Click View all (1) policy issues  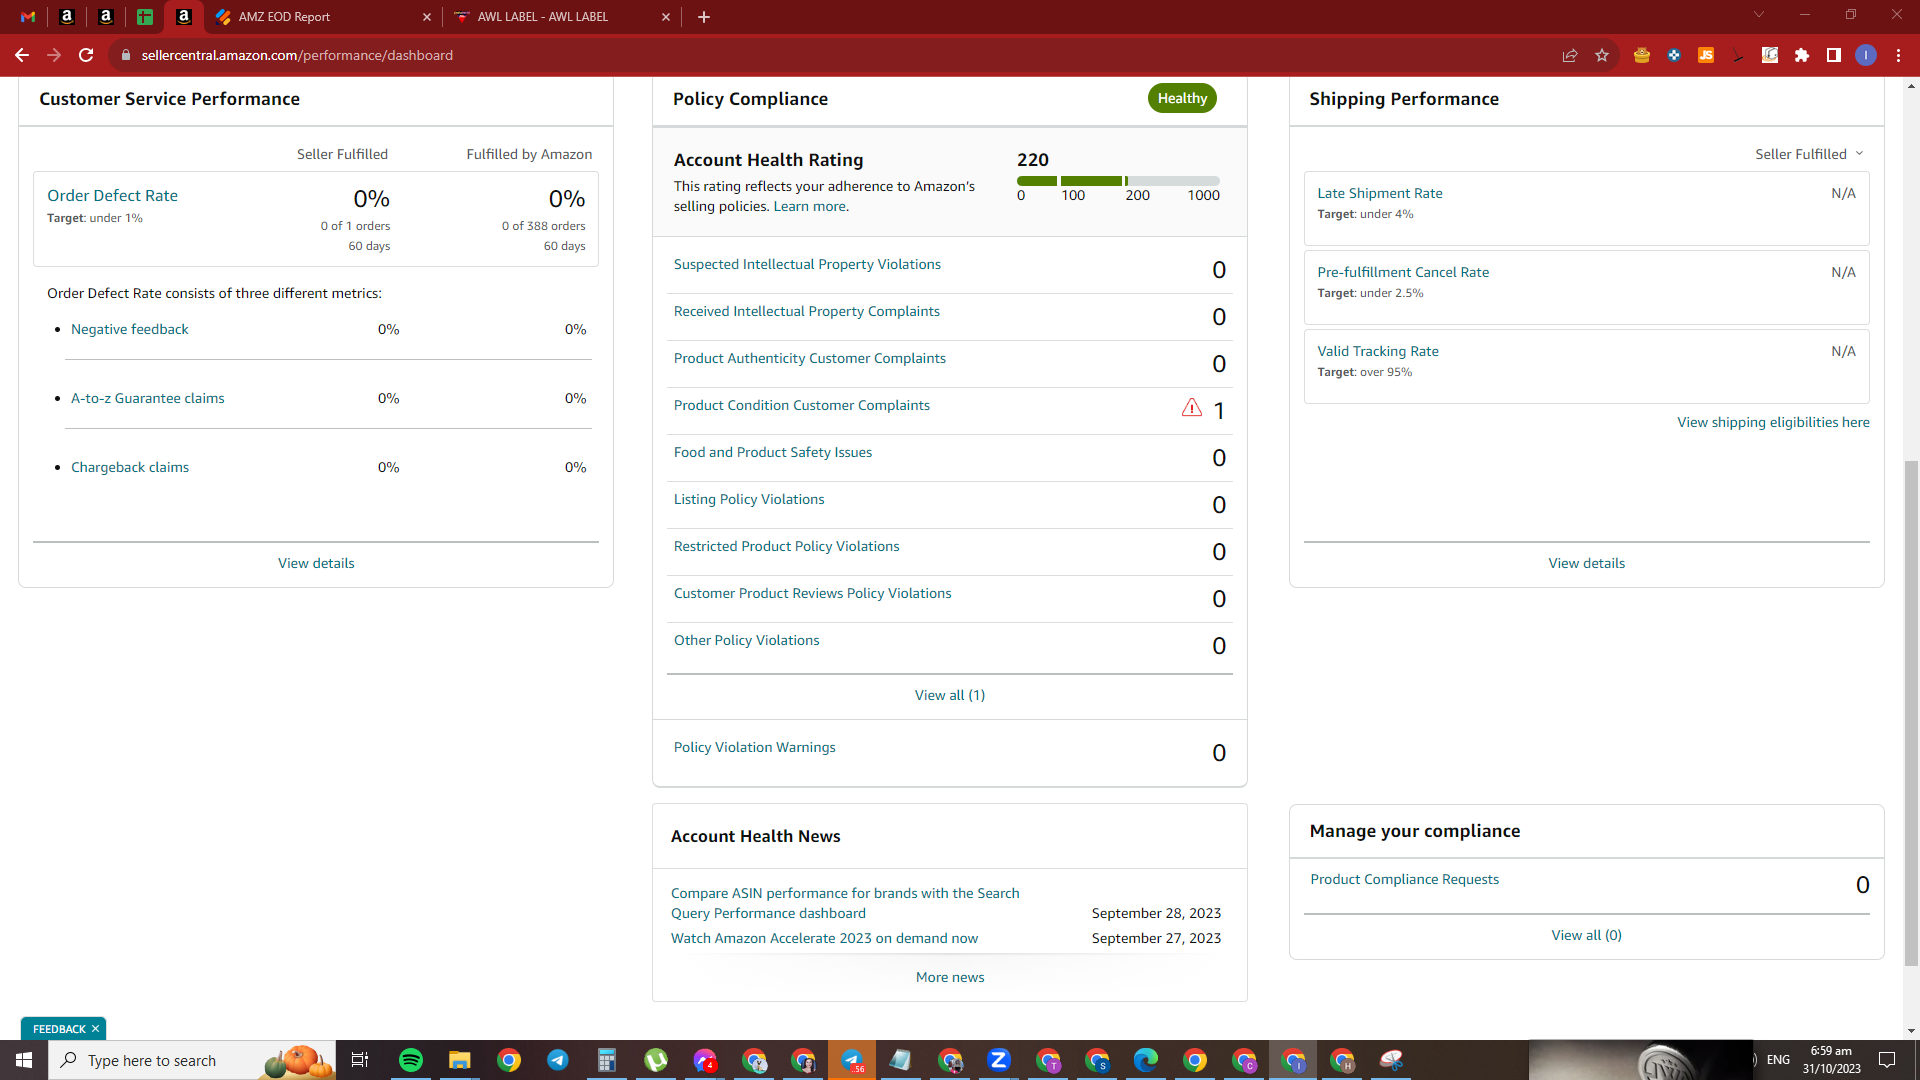[950, 695]
